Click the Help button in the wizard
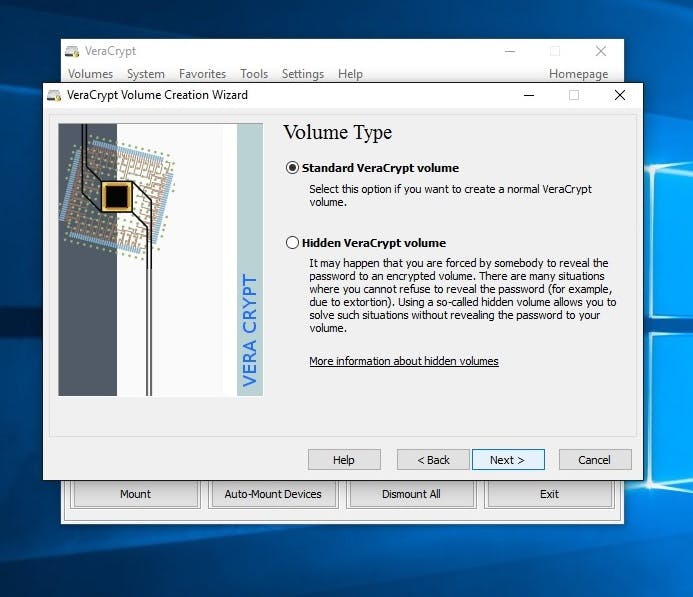The height and width of the screenshot is (597, 693). click(x=344, y=460)
